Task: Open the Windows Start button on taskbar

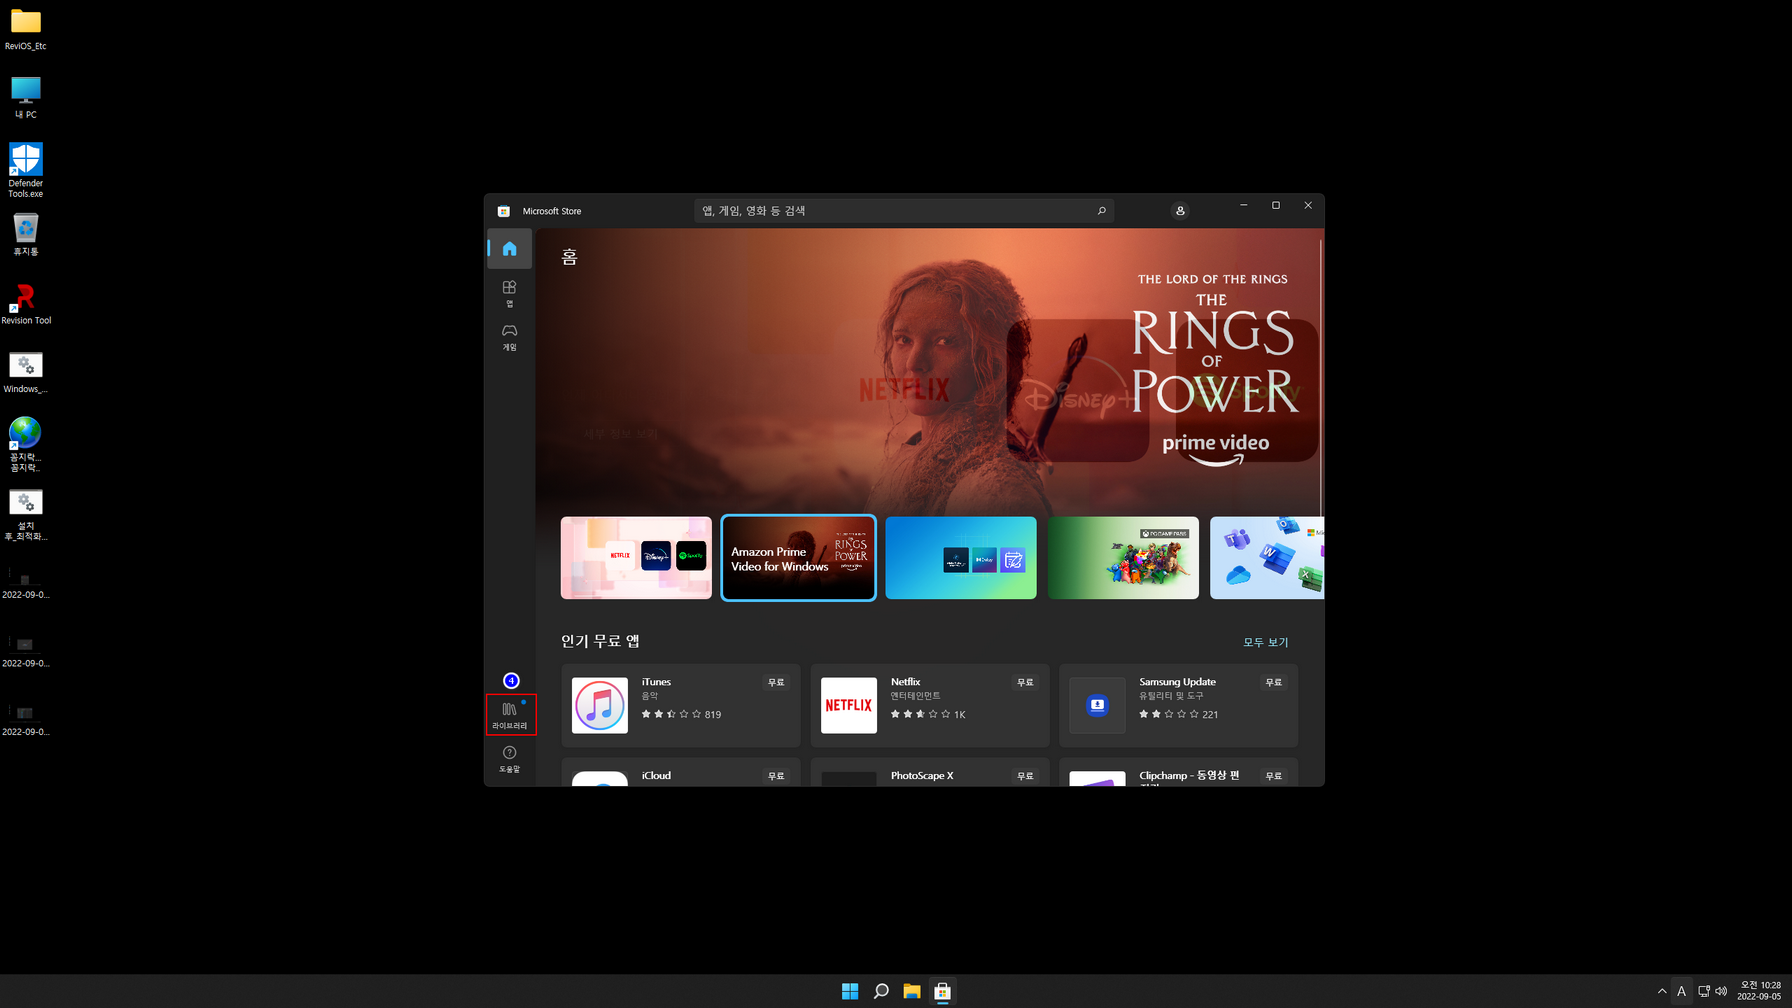Action: (850, 991)
